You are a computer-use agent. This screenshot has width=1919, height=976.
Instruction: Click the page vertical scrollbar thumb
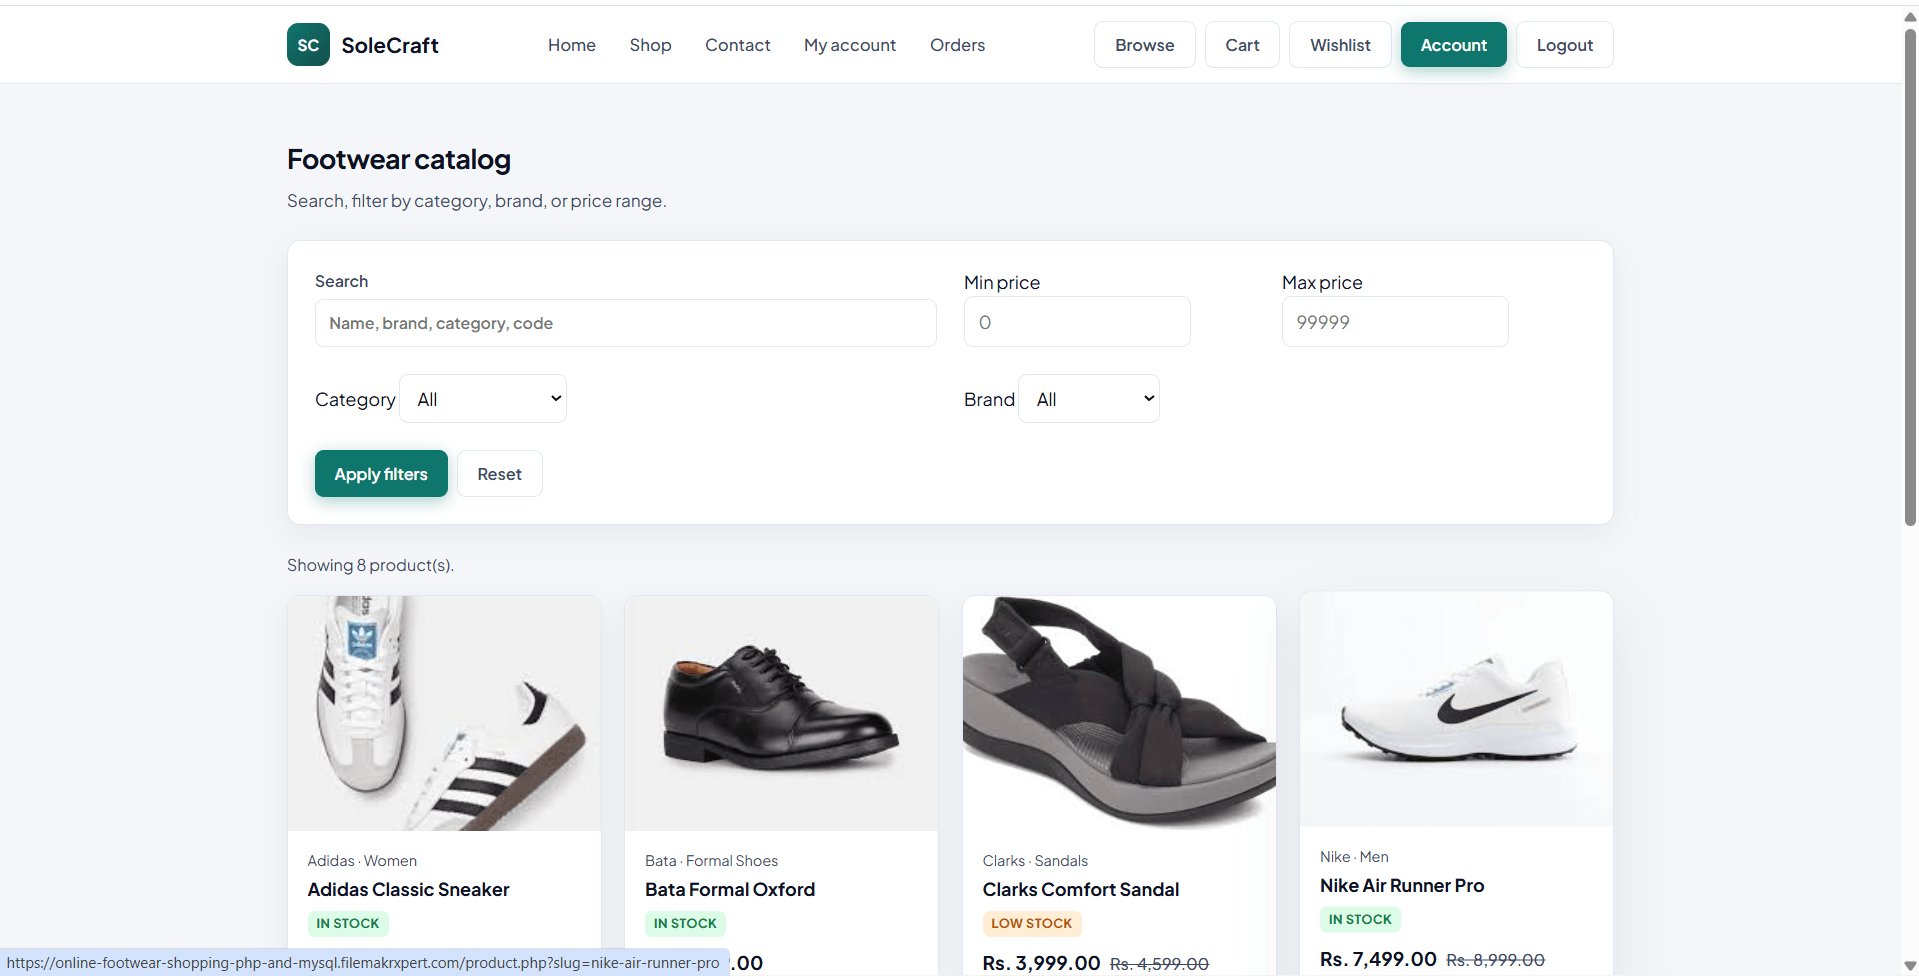coord(1910,277)
